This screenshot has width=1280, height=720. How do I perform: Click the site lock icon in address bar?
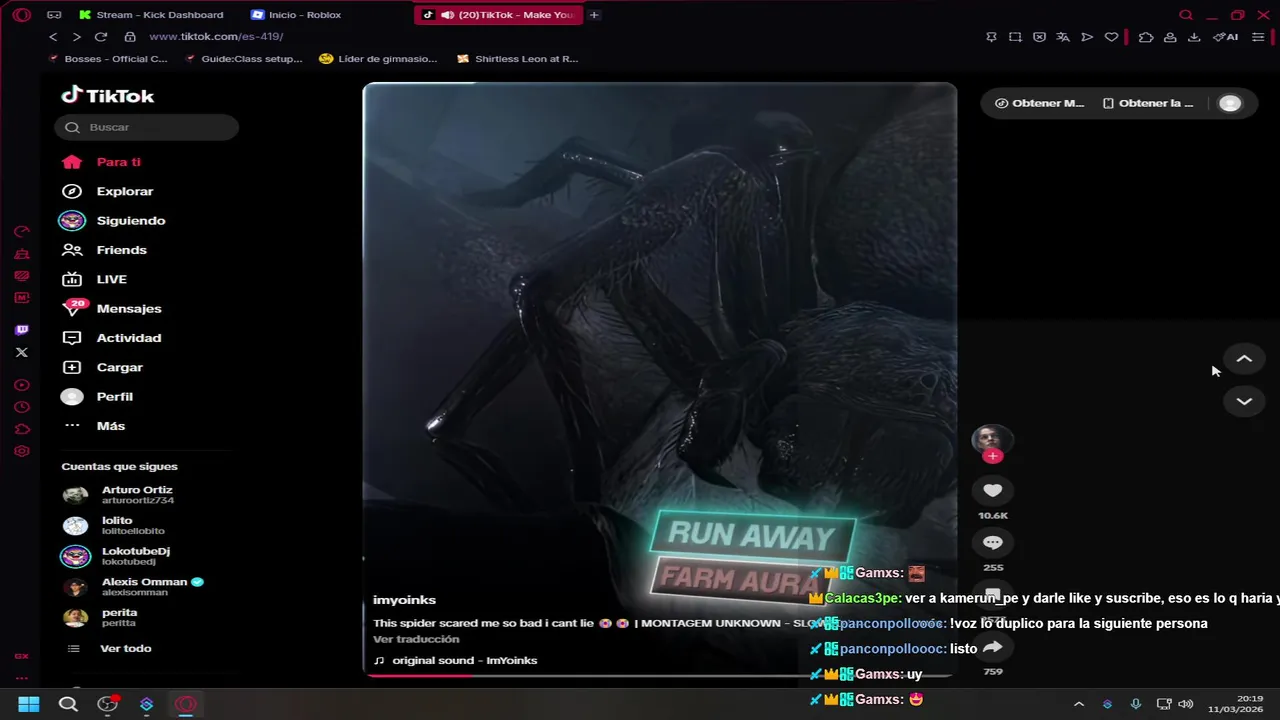click(130, 37)
